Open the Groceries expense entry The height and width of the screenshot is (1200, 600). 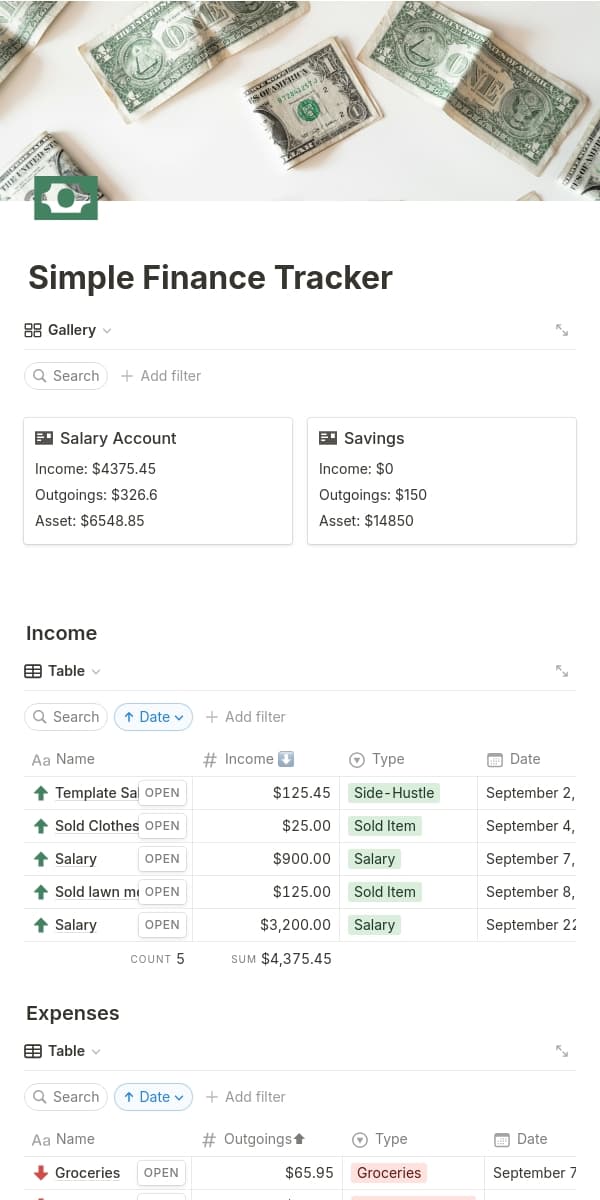pos(162,1173)
